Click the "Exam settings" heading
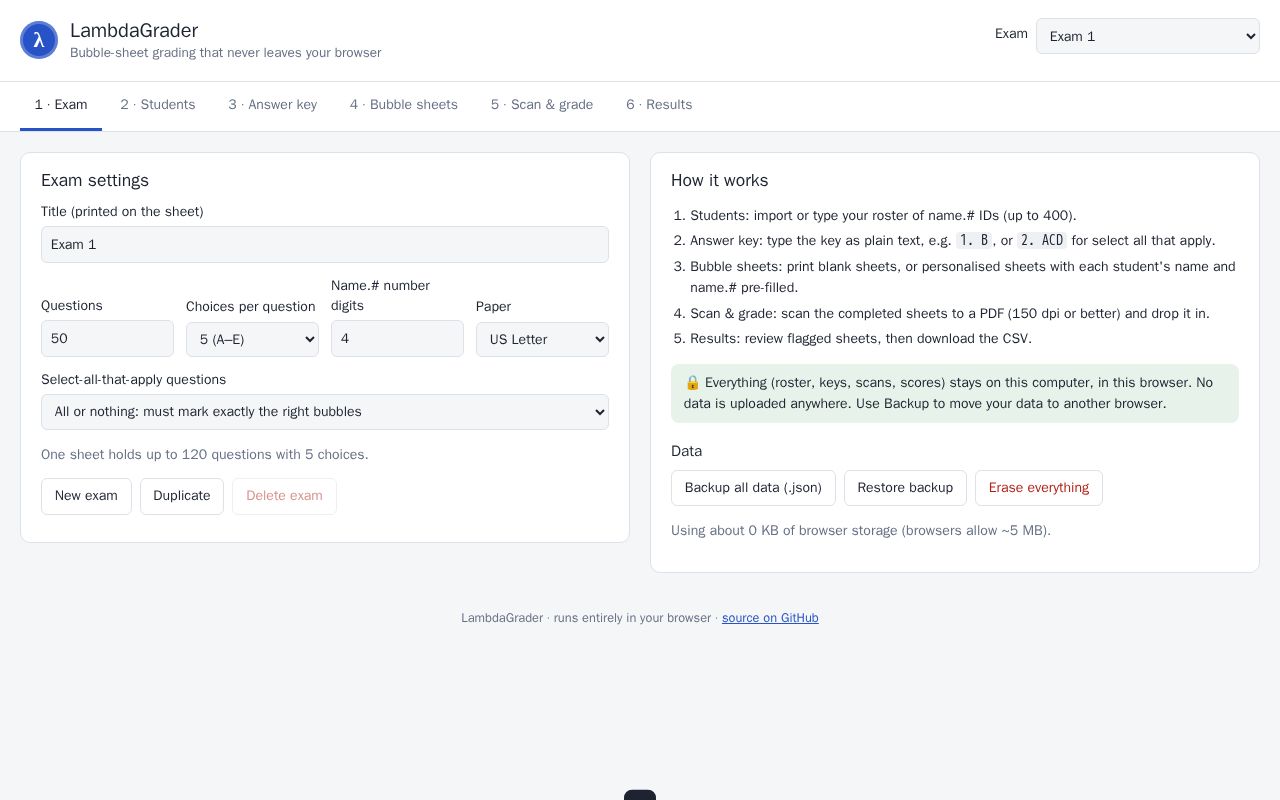This screenshot has width=1280, height=800. [x=95, y=181]
